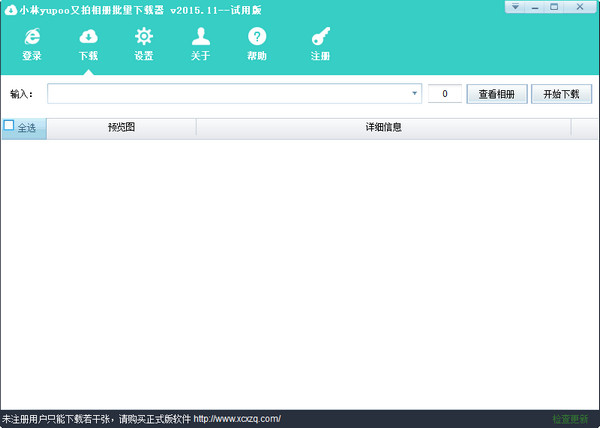Click the app cloud logo in title bar
The height and width of the screenshot is (428, 600).
click(x=10, y=9)
